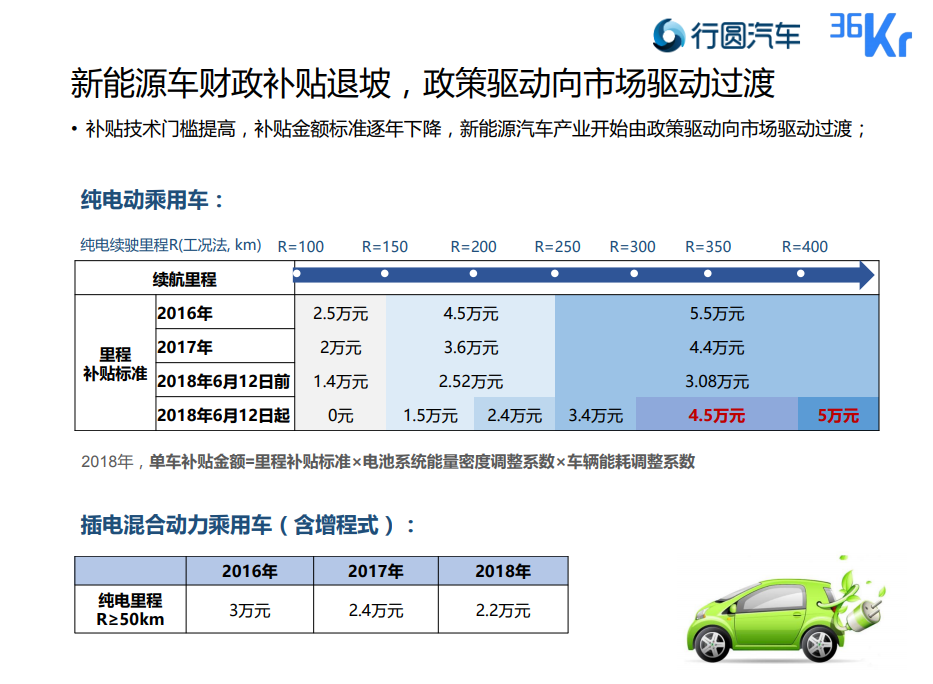Image resolution: width=933 pixels, height=684 pixels.
Task: Click the 续航里程 header cell
Action: click(184, 278)
